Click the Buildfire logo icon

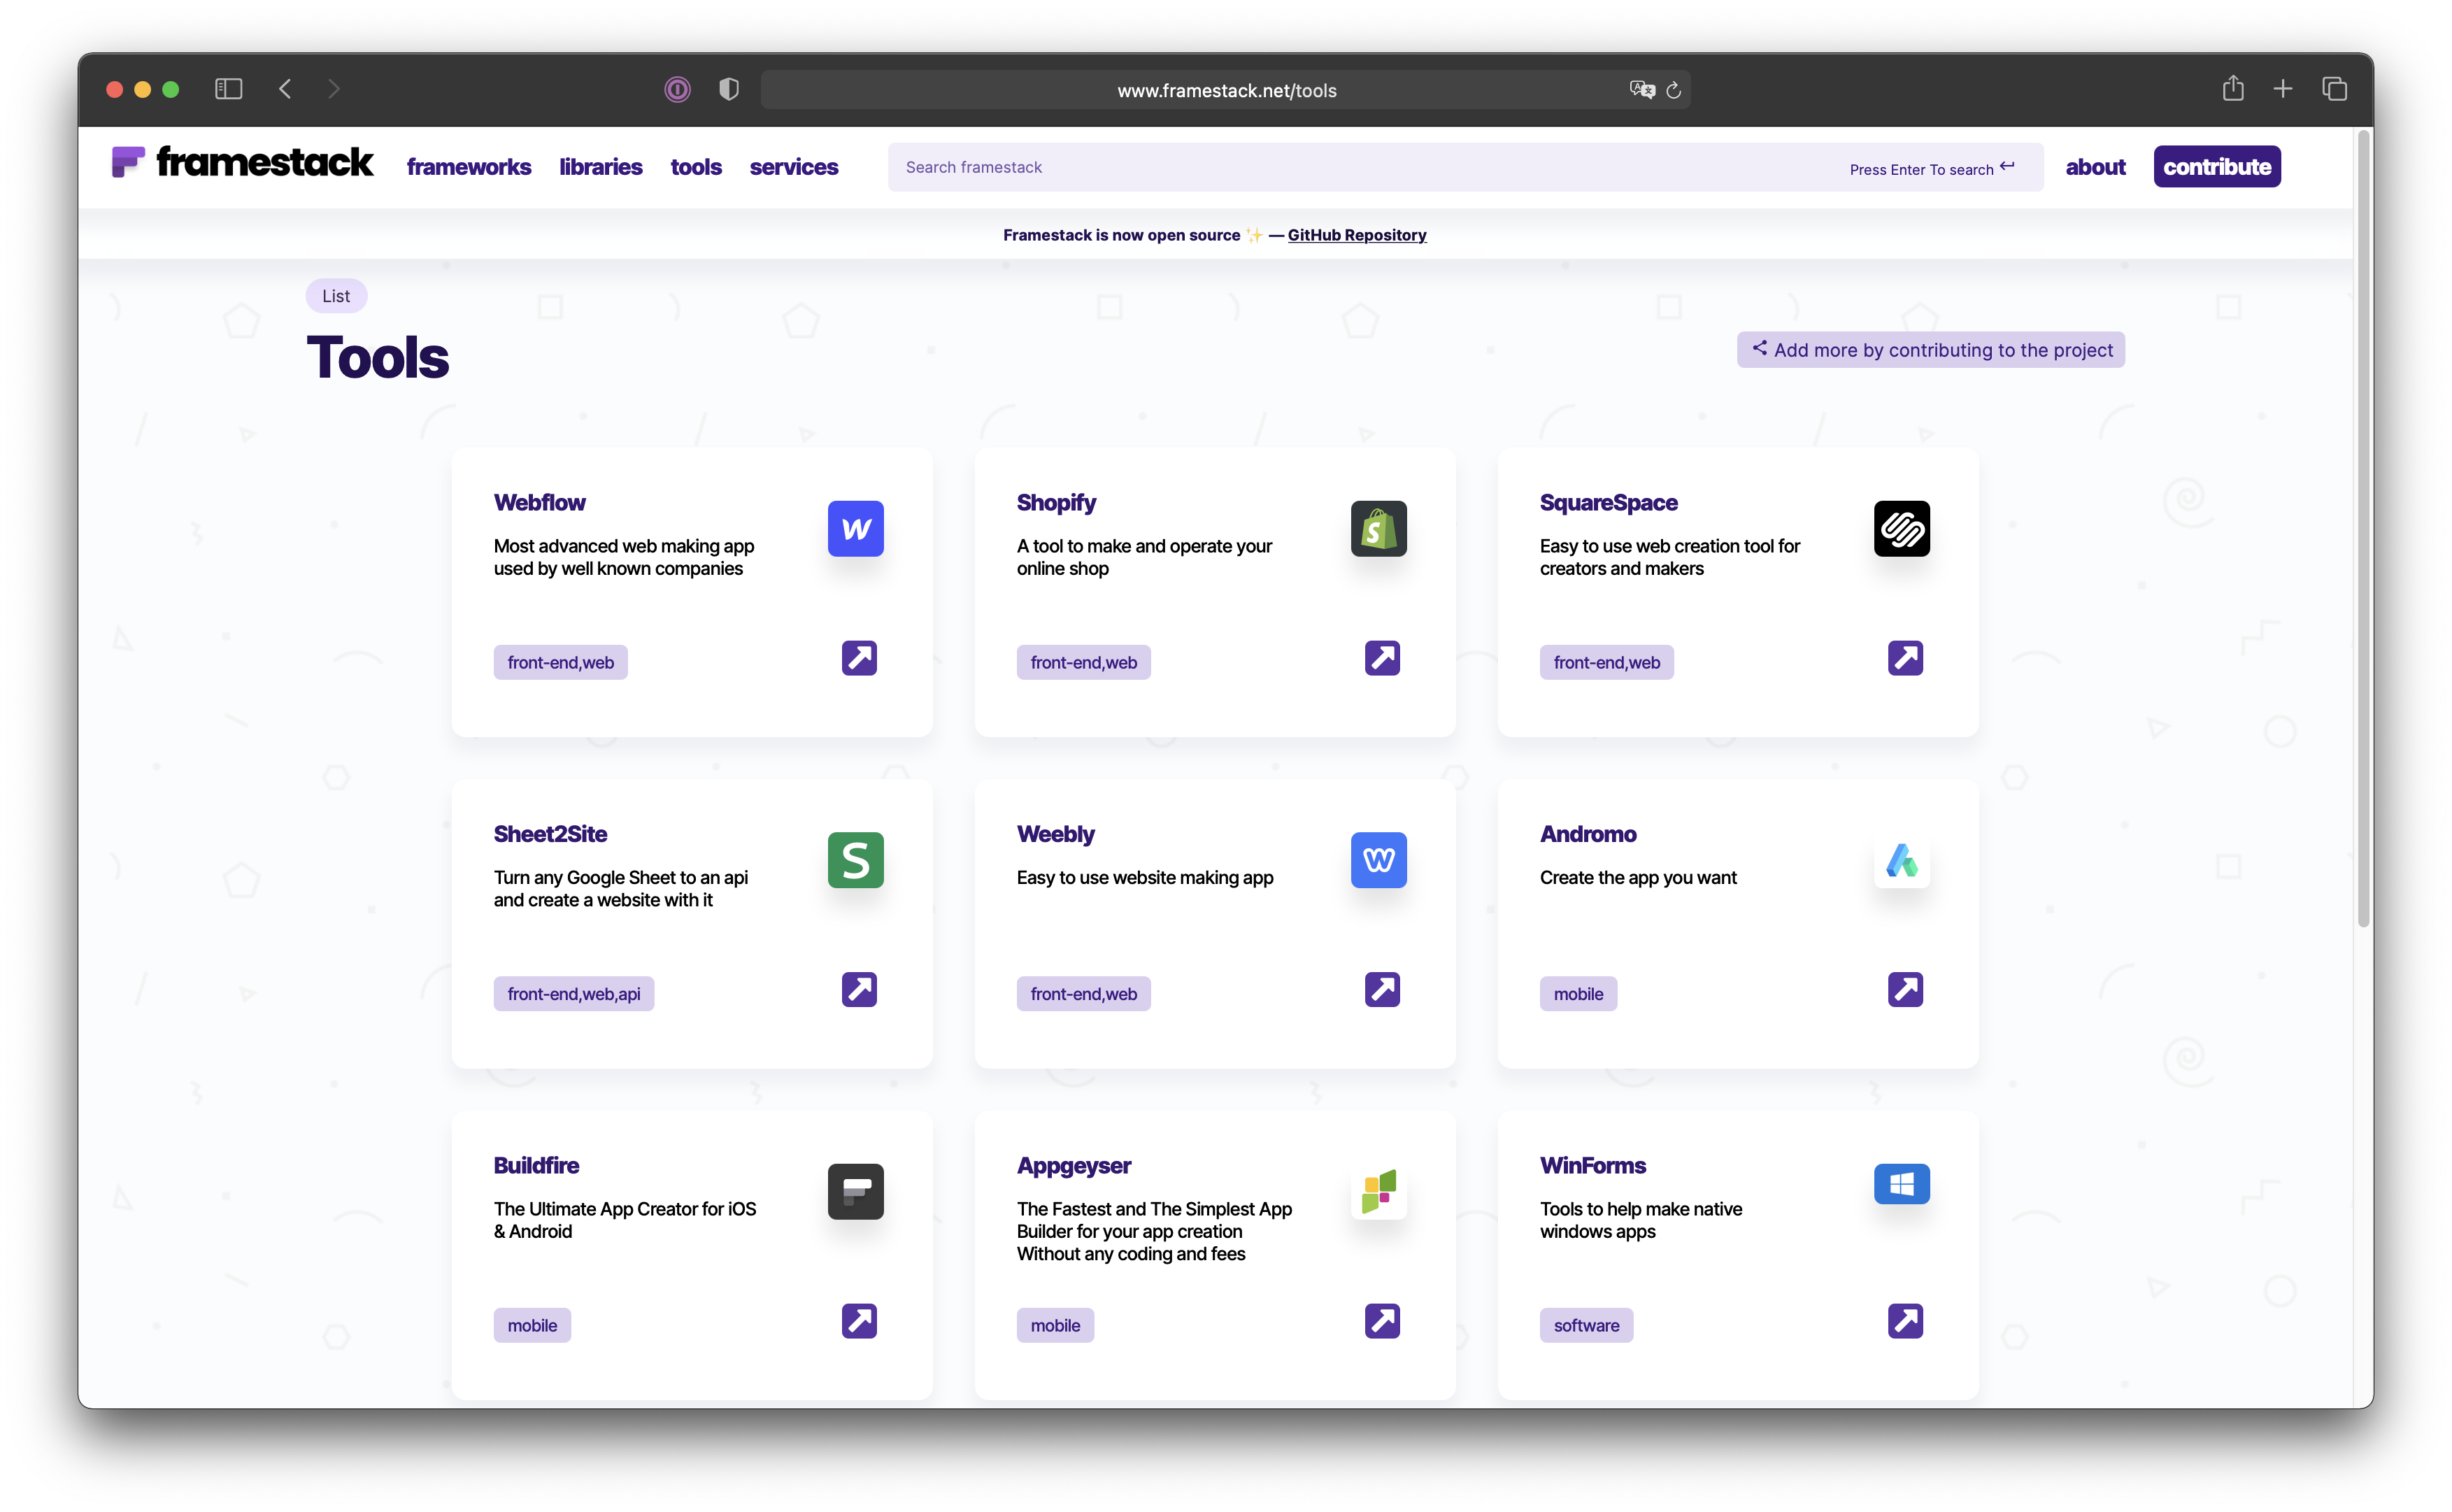[855, 1191]
